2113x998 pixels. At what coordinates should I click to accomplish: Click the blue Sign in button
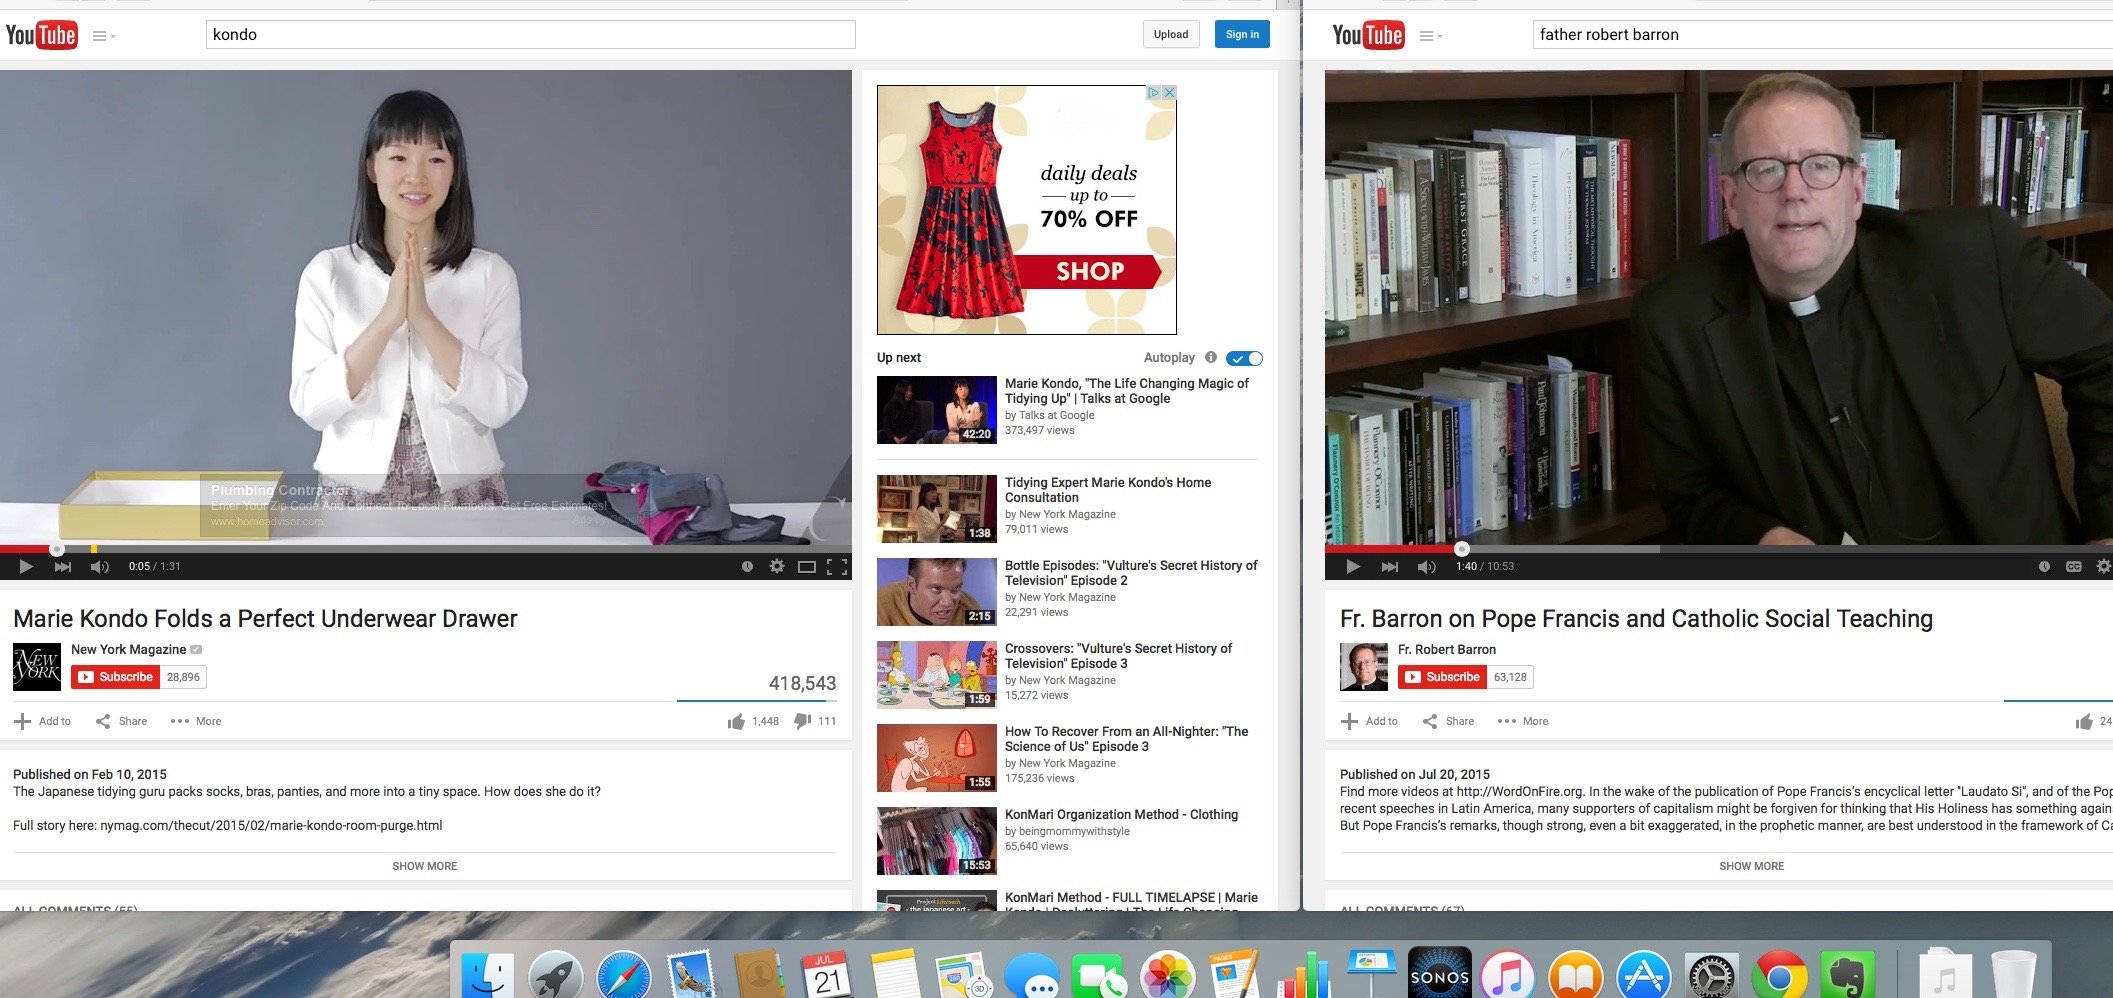tap(1242, 34)
